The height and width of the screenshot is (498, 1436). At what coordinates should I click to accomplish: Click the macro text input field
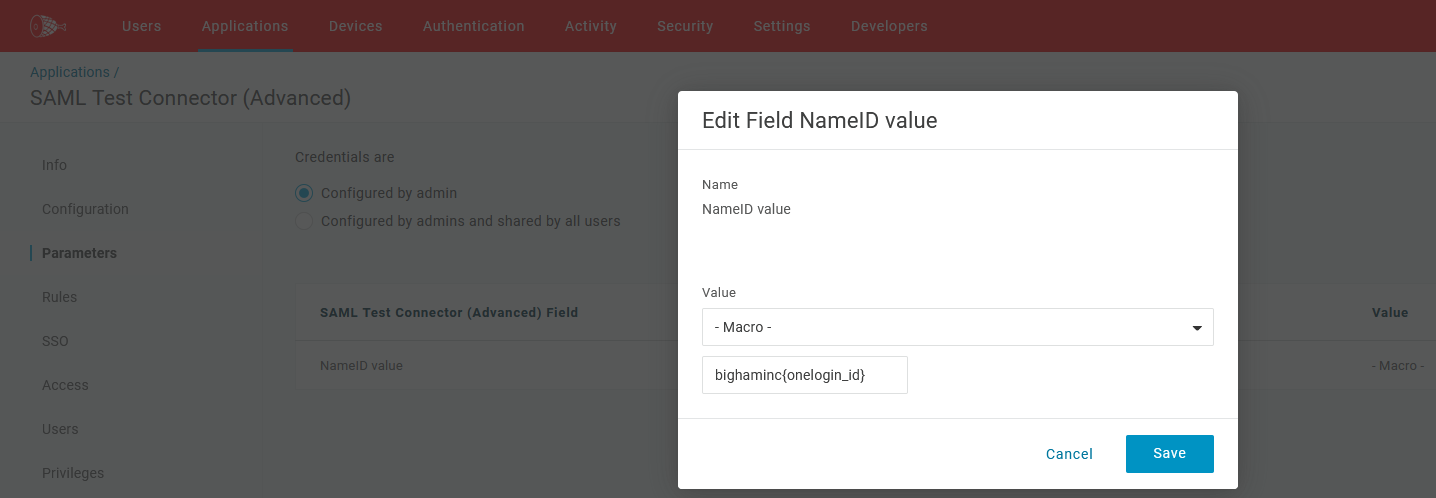[x=804, y=375]
